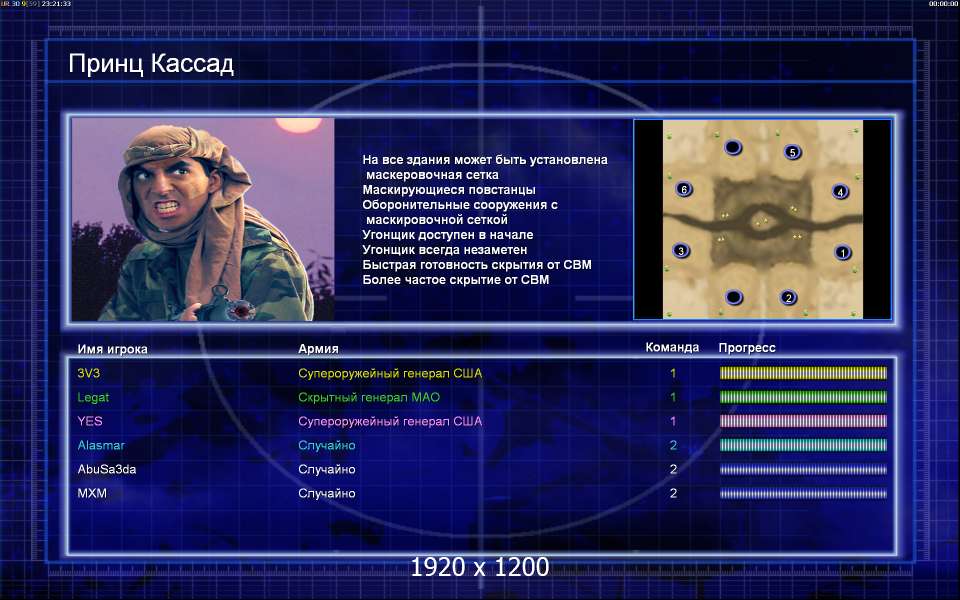Click start position marker 5 on the minimap
The width and height of the screenshot is (960, 600).
tap(792, 152)
